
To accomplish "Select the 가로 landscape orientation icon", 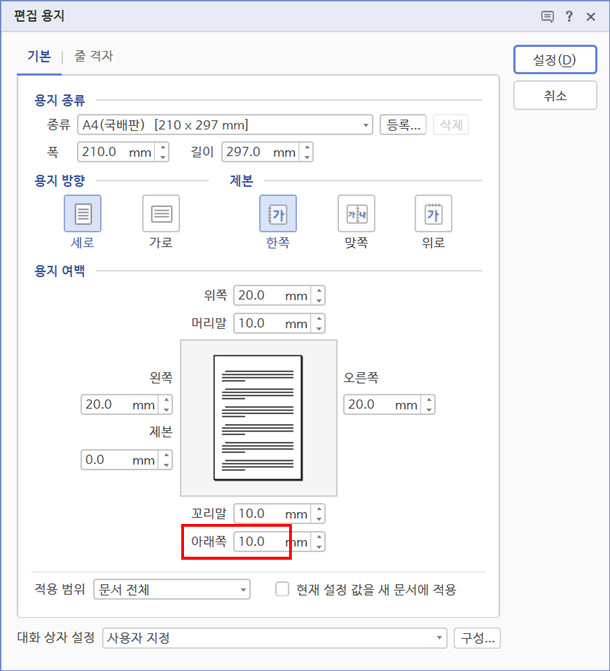I will (161, 214).
